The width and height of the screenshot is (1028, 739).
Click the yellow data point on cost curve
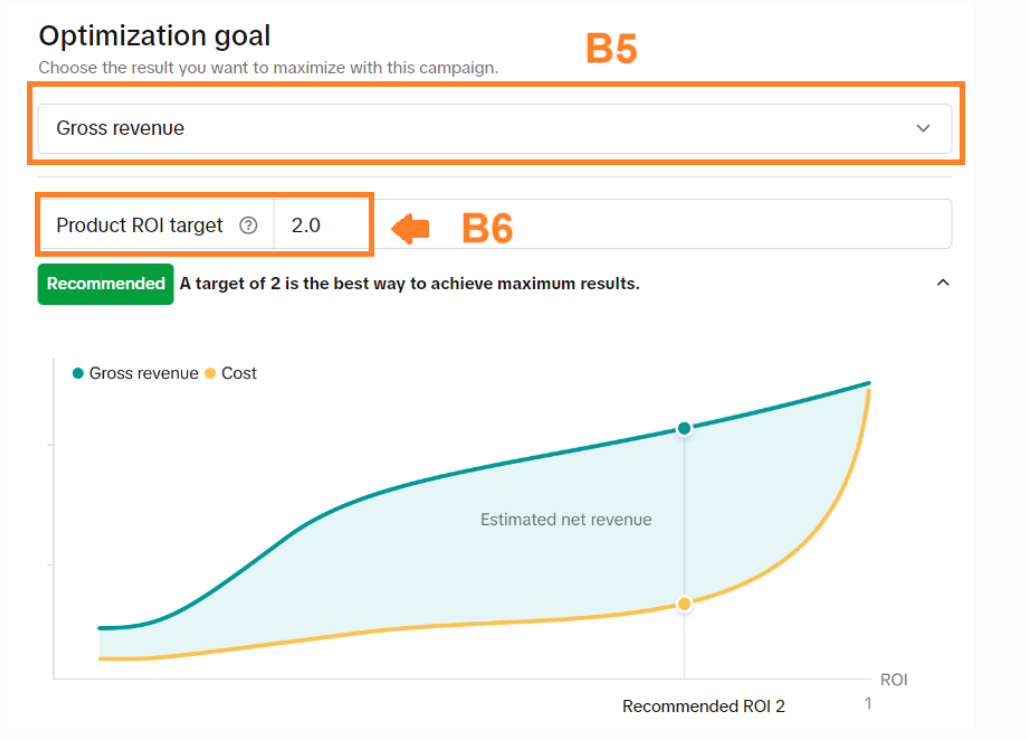point(684,604)
